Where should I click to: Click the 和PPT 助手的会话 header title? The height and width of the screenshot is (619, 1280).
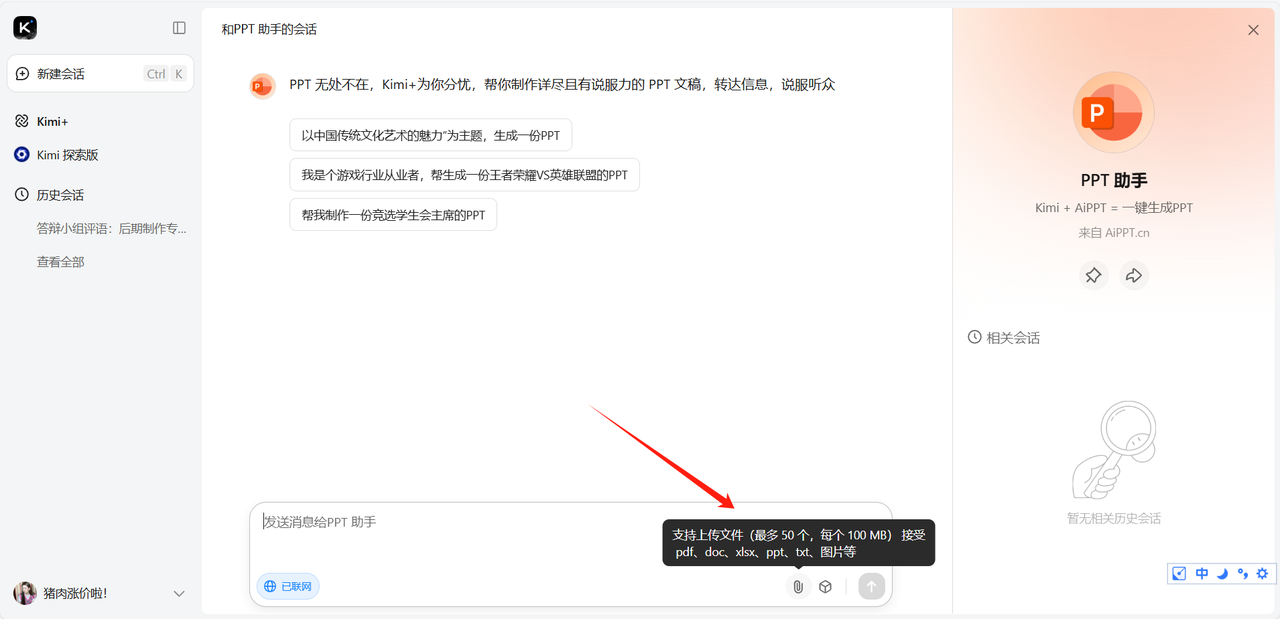(x=269, y=30)
